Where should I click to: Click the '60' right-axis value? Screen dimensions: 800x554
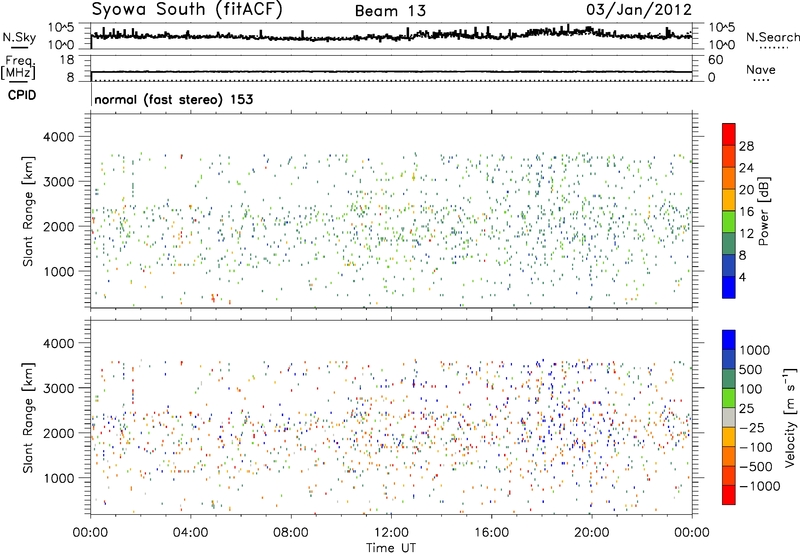(715, 60)
